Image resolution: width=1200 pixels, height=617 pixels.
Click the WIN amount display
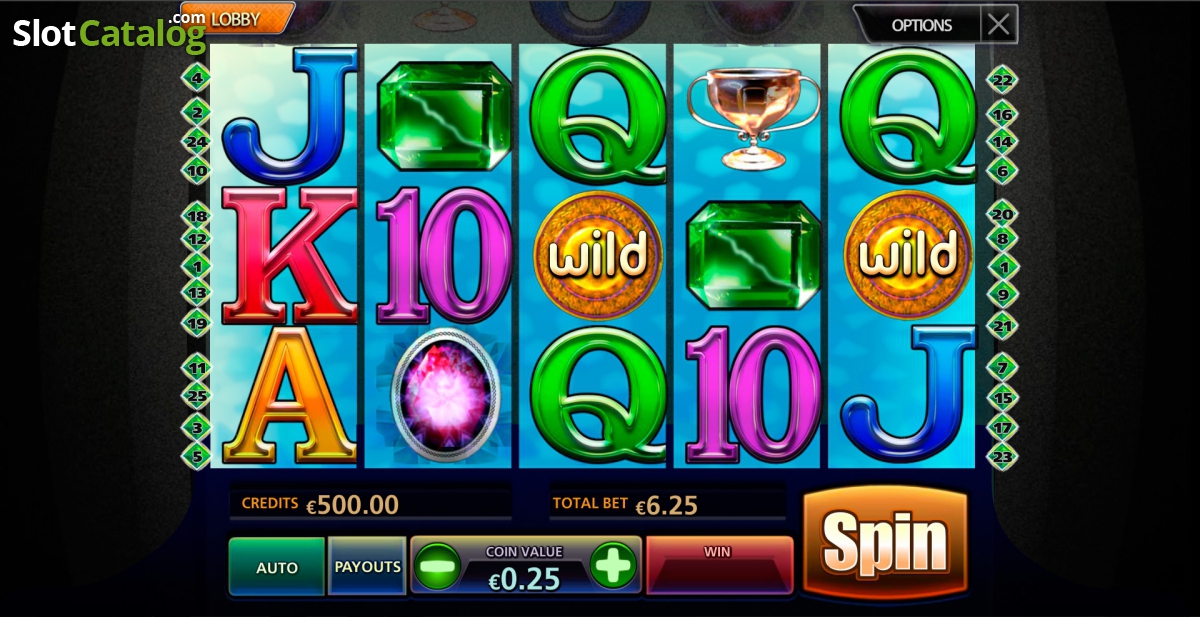coord(719,566)
